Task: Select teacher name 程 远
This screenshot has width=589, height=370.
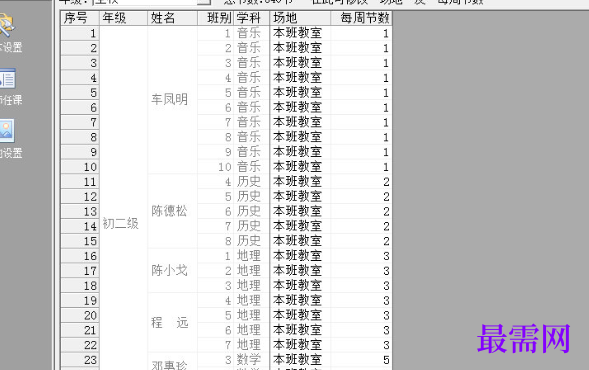Action: [x=172, y=322]
